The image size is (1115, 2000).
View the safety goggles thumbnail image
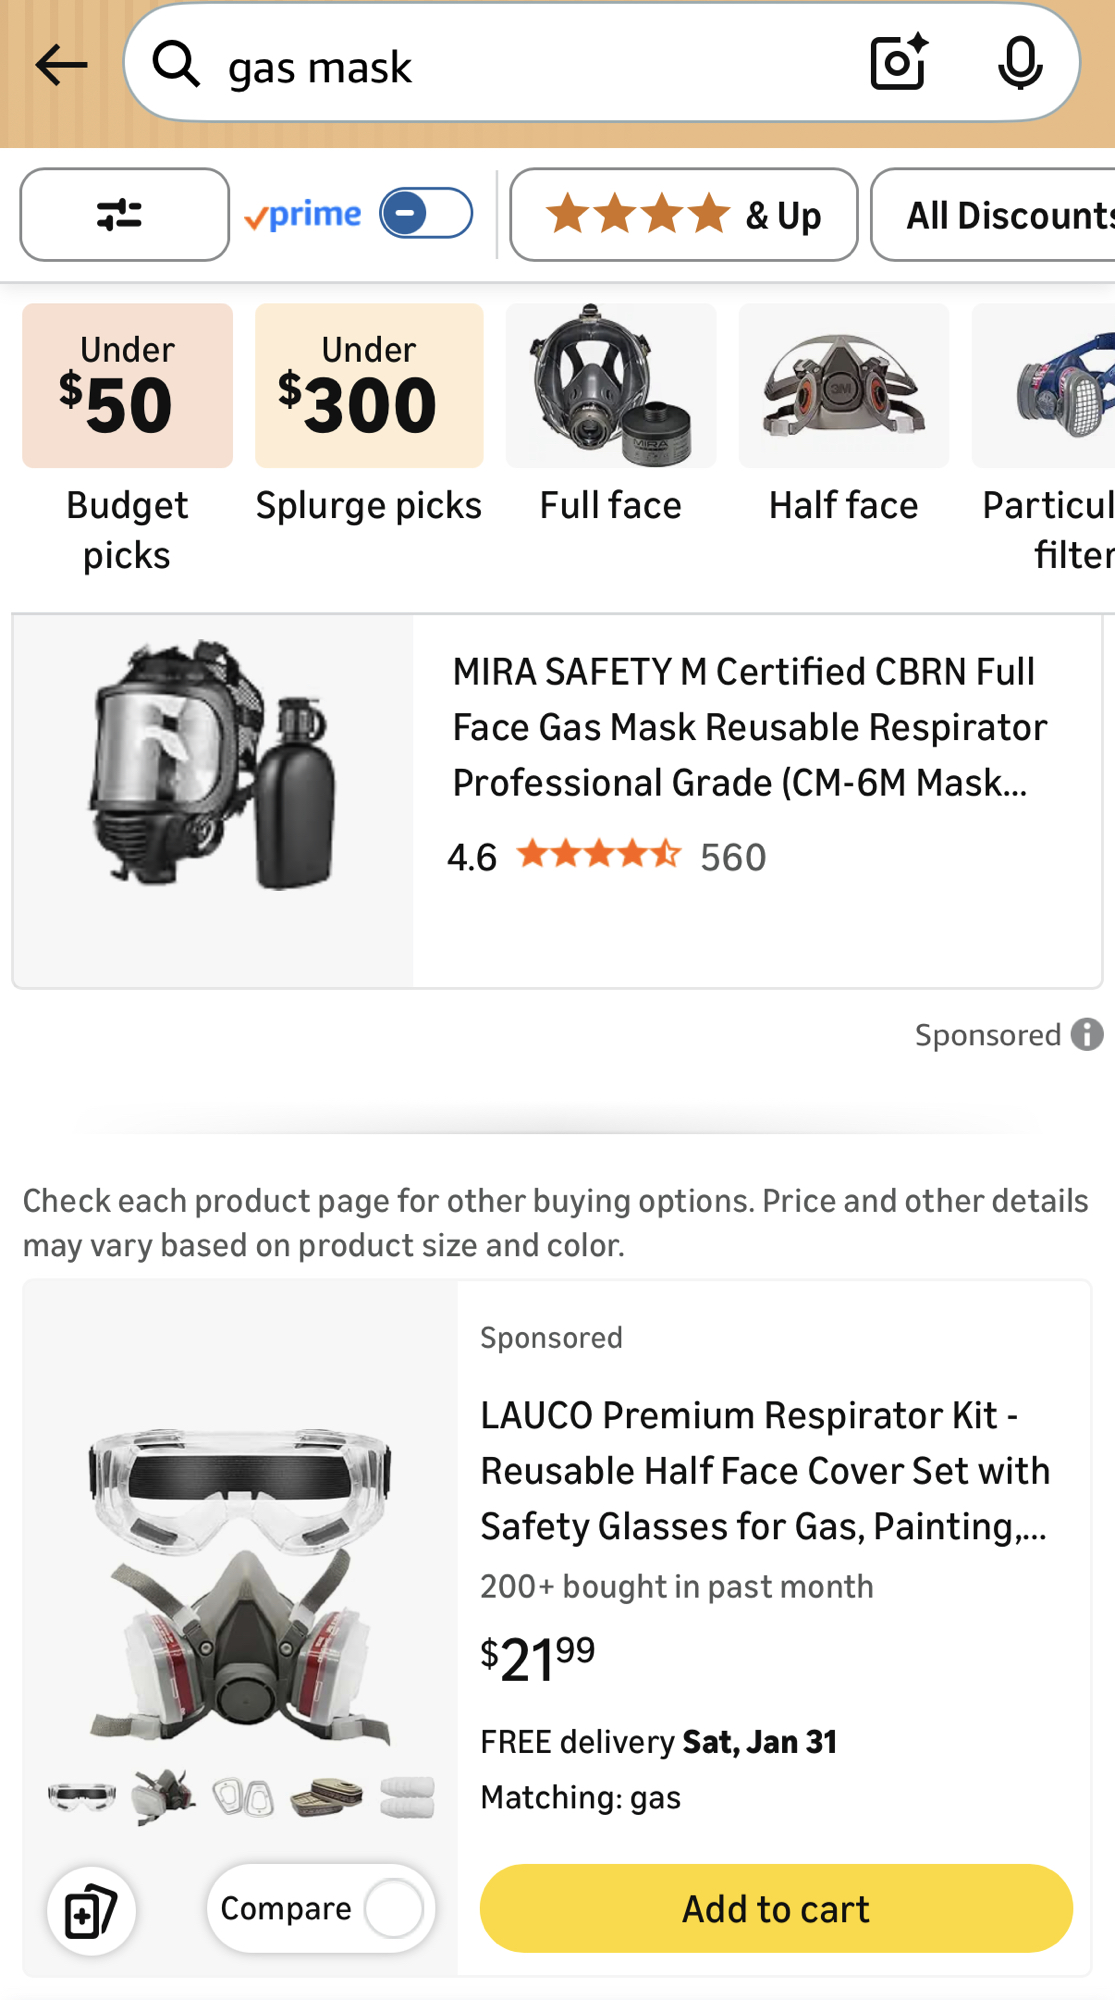82,1796
